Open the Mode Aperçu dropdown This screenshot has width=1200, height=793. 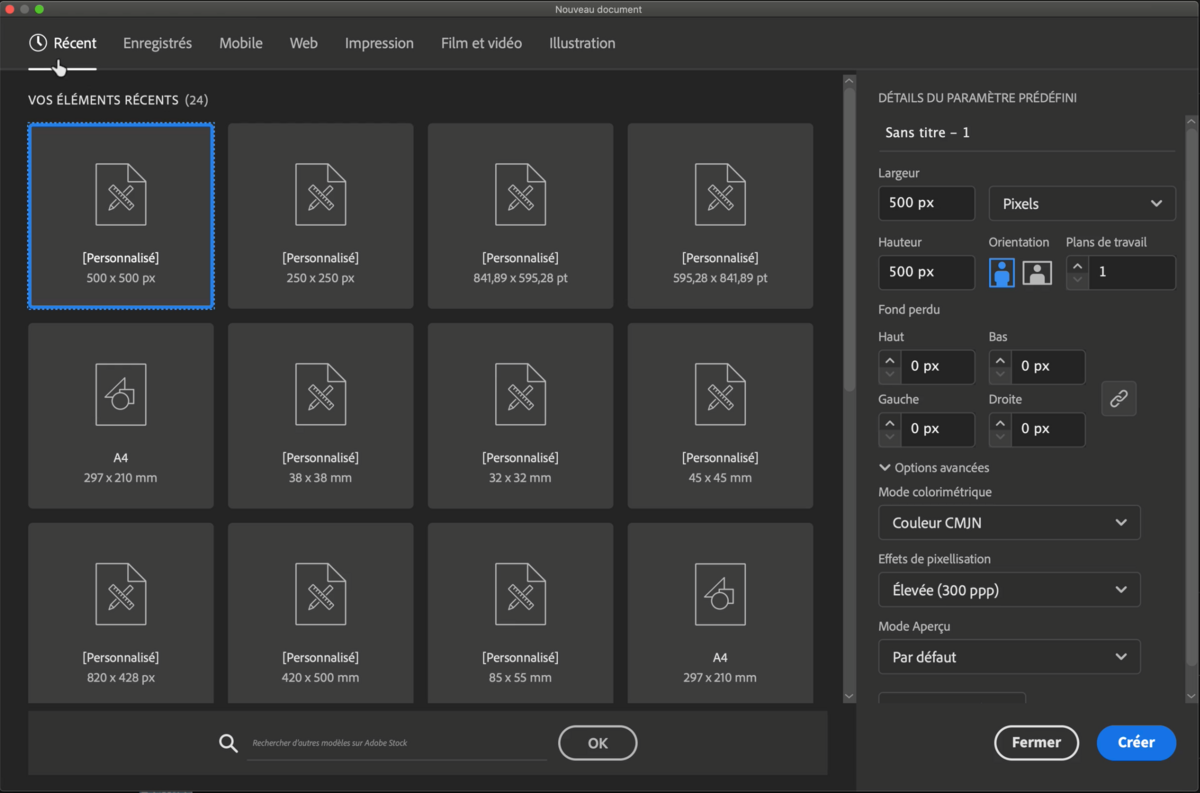1009,657
